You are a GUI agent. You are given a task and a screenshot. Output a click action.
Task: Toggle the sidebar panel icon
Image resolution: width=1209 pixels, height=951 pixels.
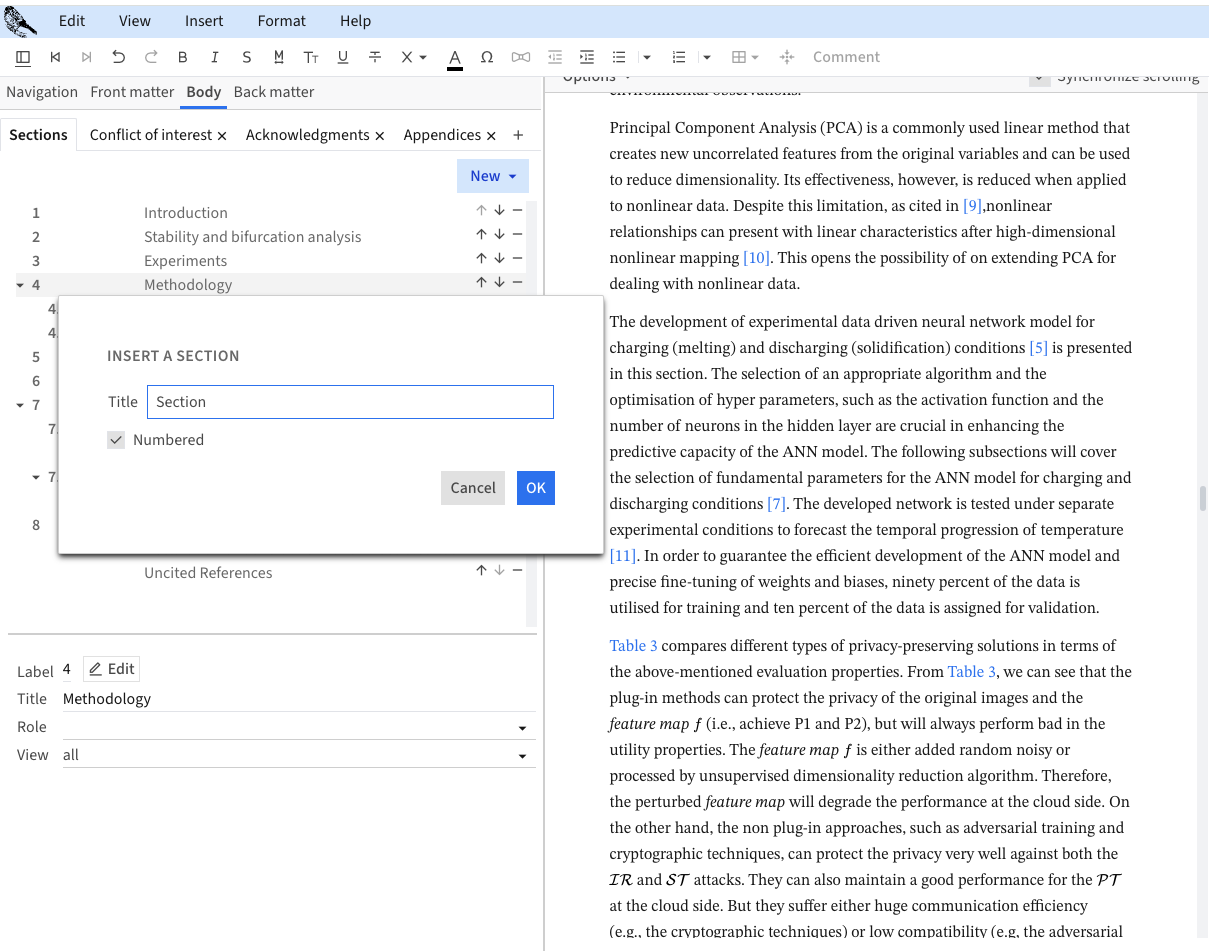pyautogui.click(x=24, y=57)
